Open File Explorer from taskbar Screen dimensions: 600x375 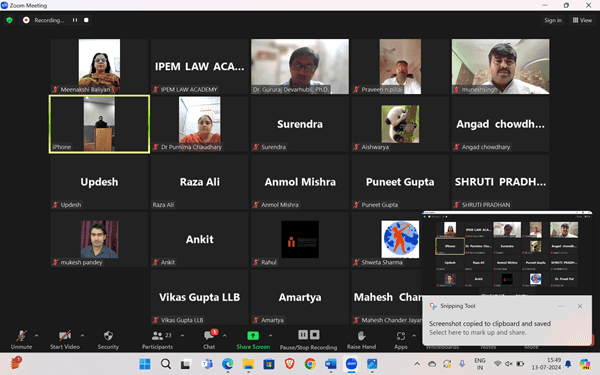[248, 364]
